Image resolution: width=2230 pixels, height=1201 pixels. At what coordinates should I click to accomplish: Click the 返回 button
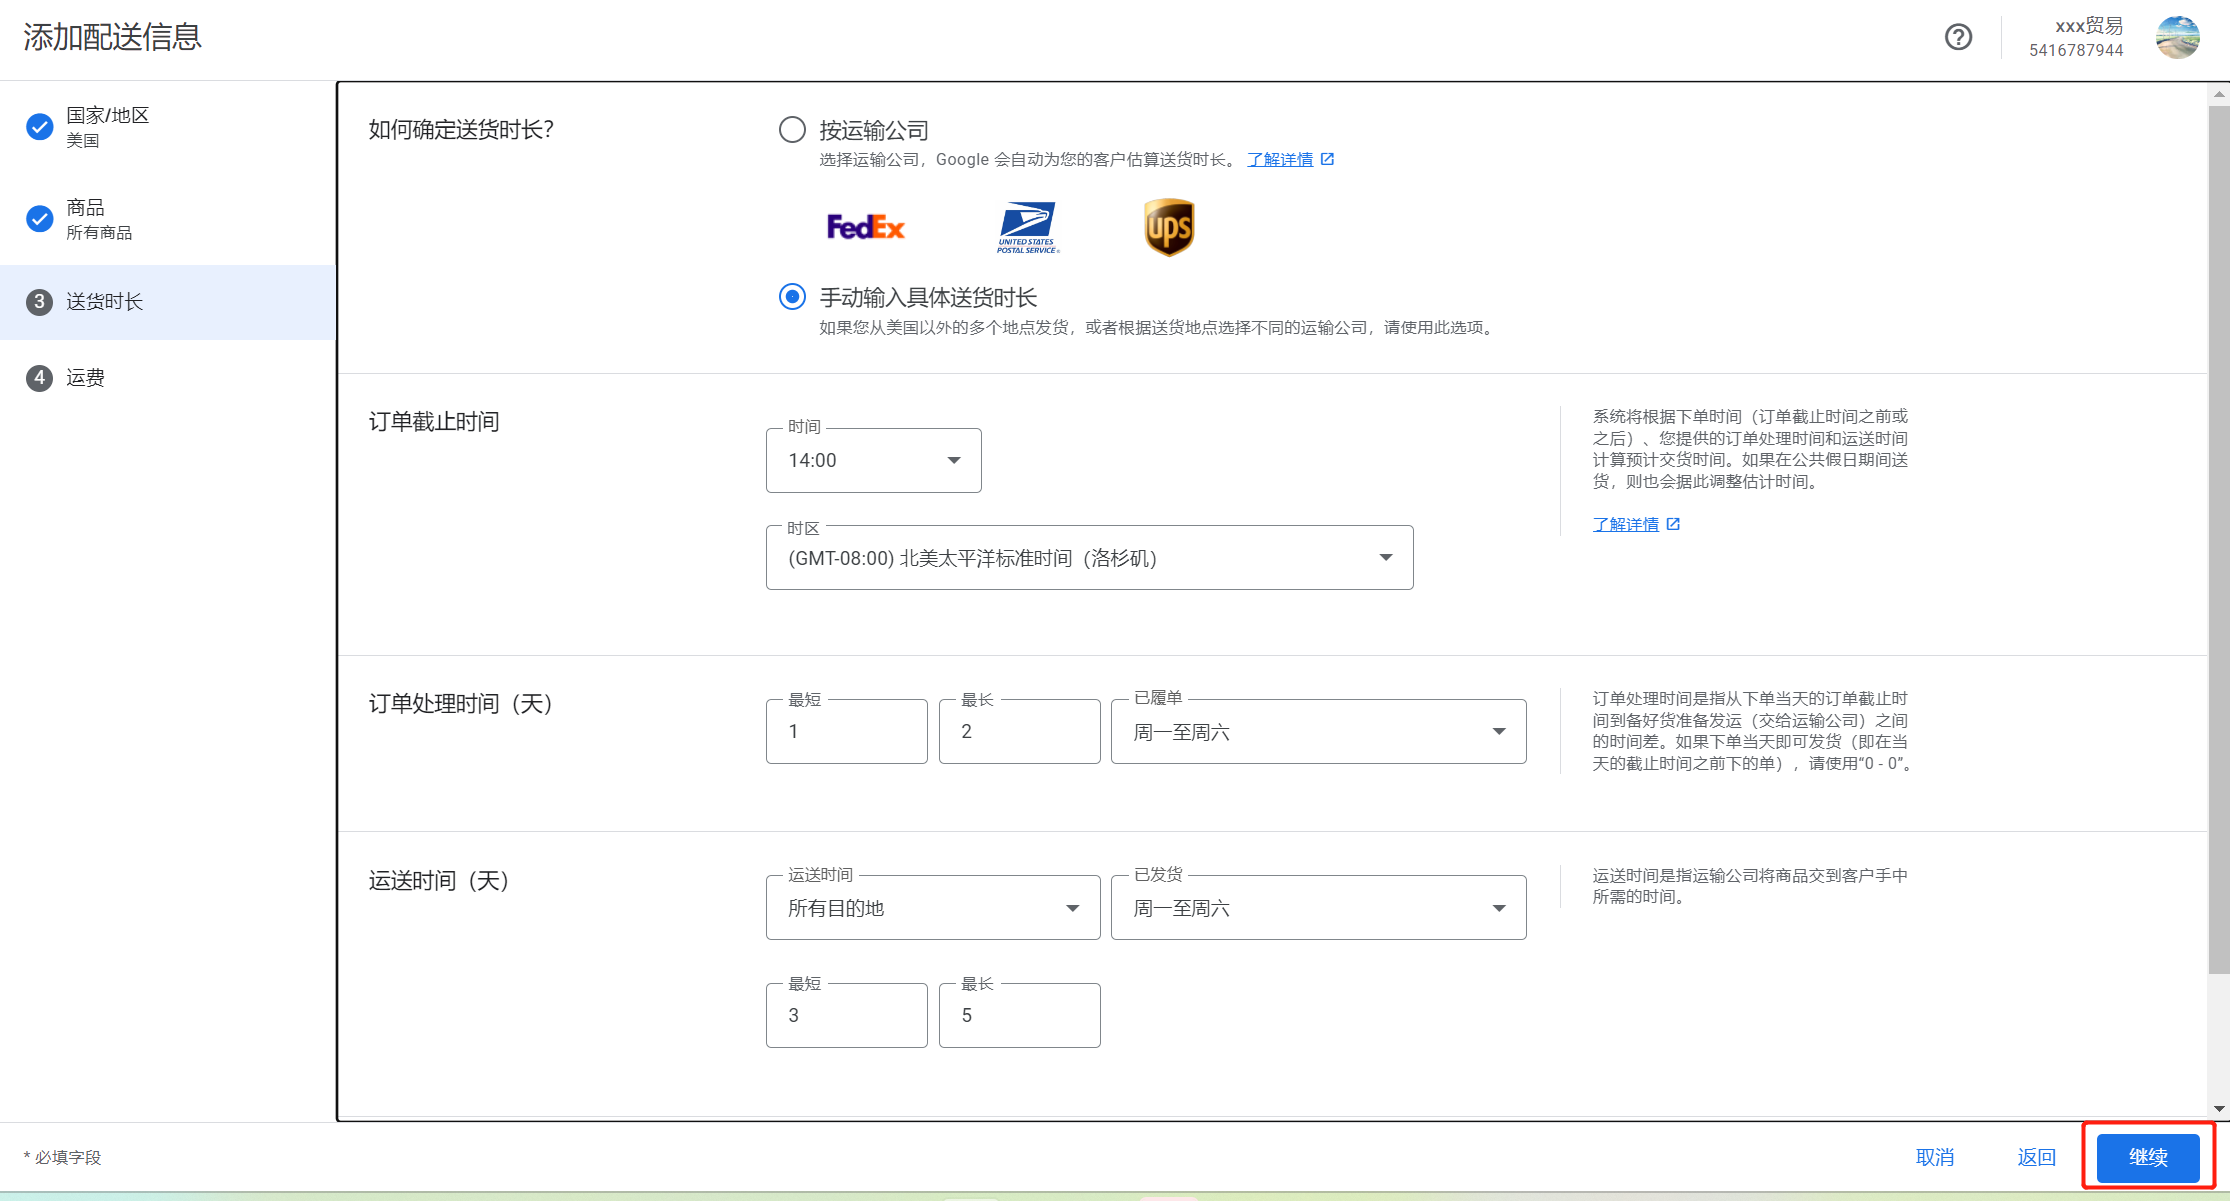(2036, 1158)
